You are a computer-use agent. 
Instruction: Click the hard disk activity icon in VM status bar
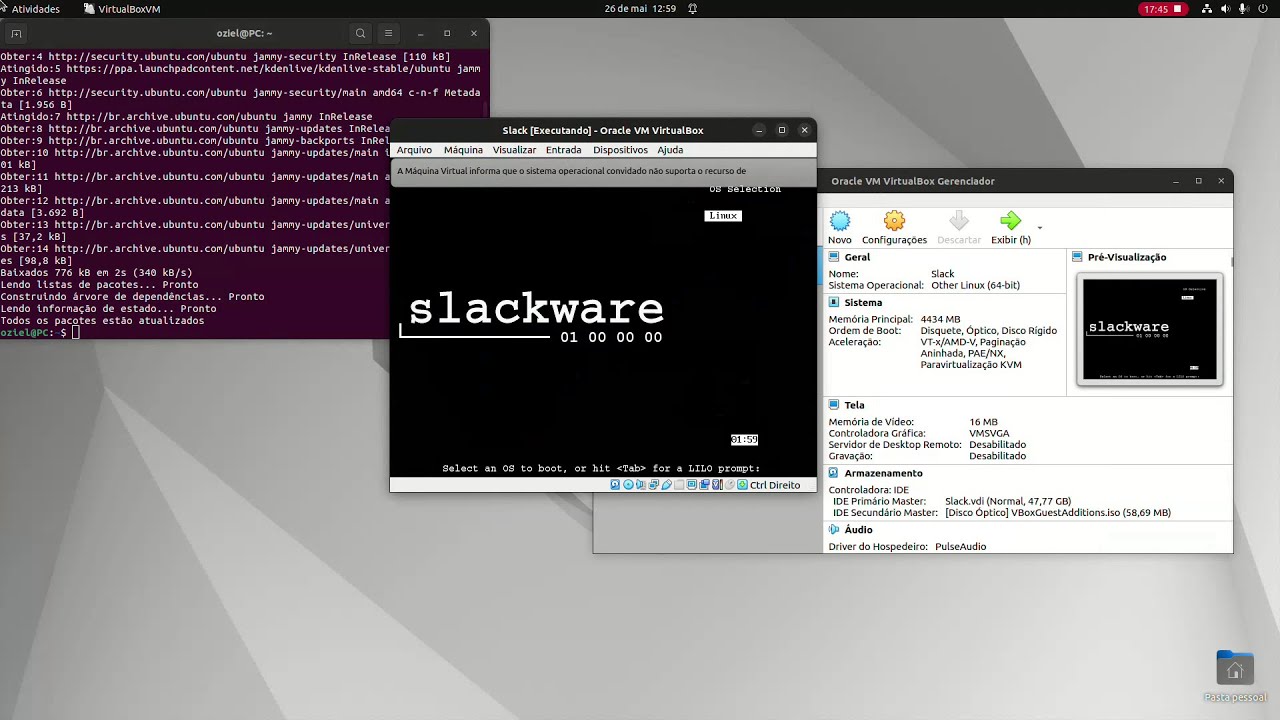pos(615,485)
